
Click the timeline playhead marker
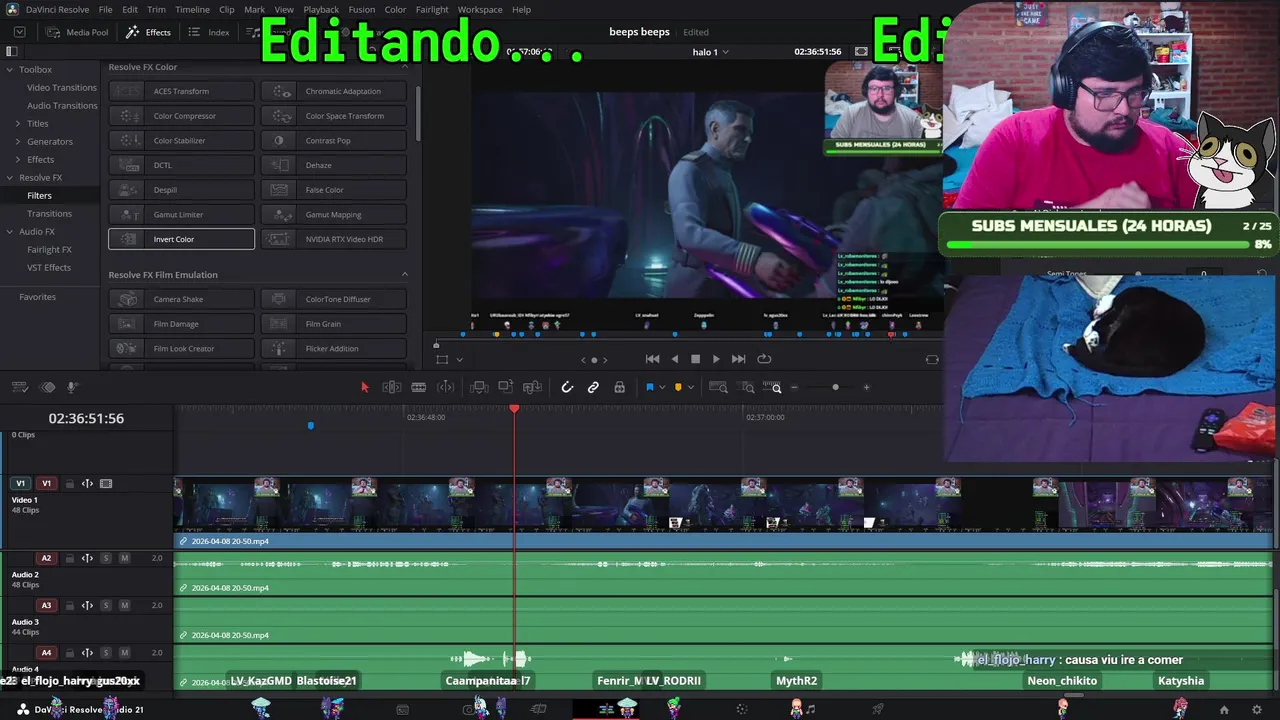point(515,409)
